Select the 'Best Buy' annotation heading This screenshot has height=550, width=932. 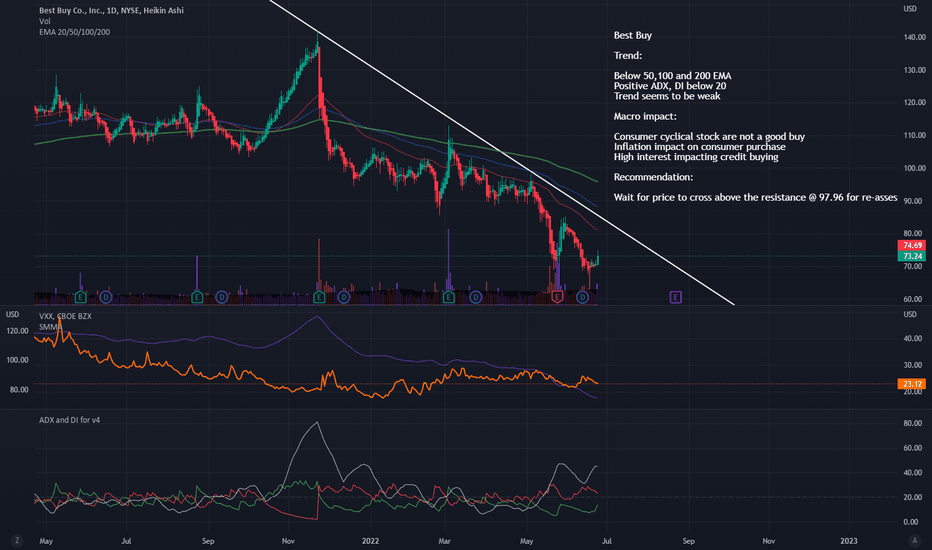[x=632, y=35]
